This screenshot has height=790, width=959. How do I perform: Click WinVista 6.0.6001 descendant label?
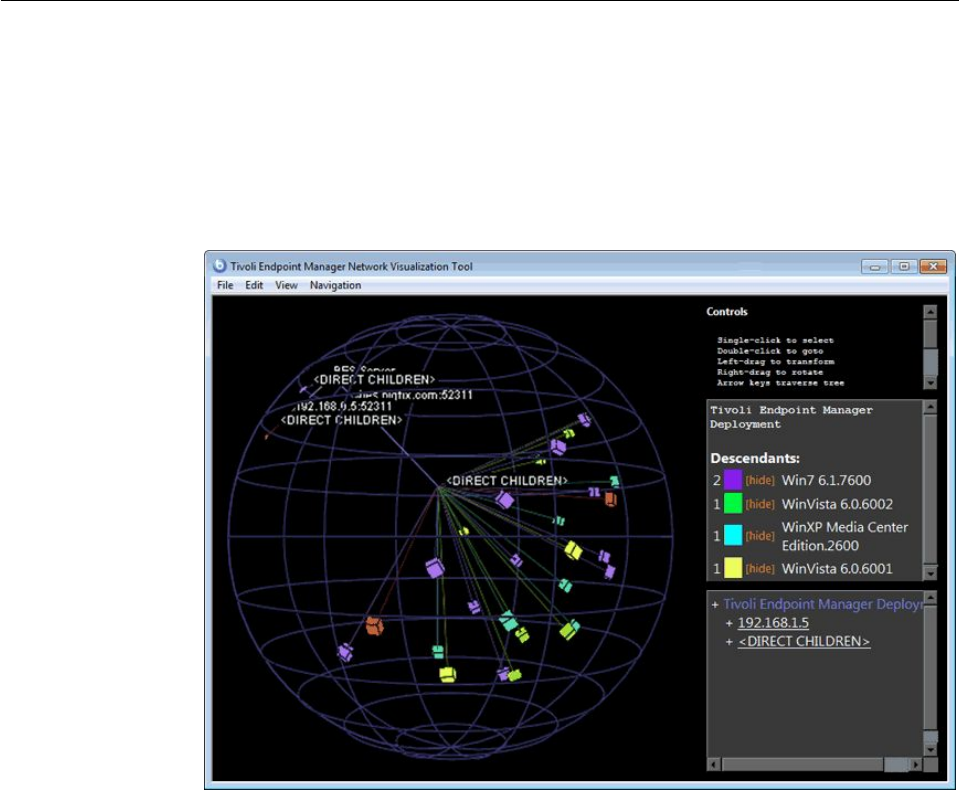(837, 568)
